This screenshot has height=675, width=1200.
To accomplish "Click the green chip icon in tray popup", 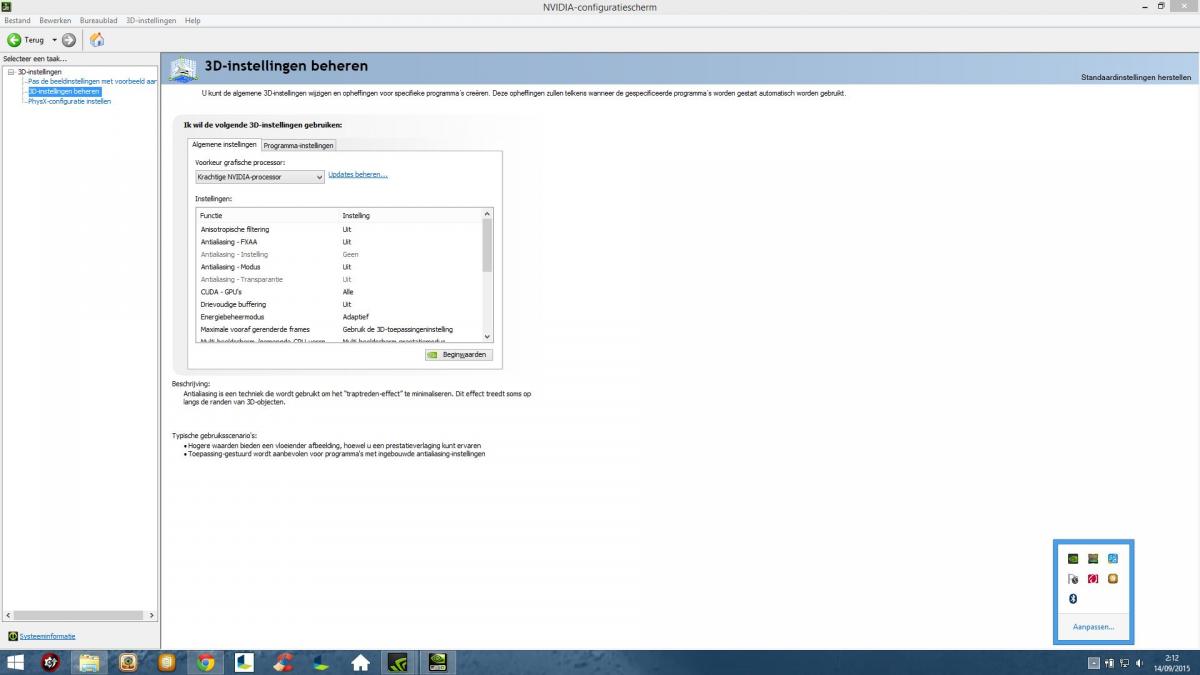I will (x=1093, y=559).
